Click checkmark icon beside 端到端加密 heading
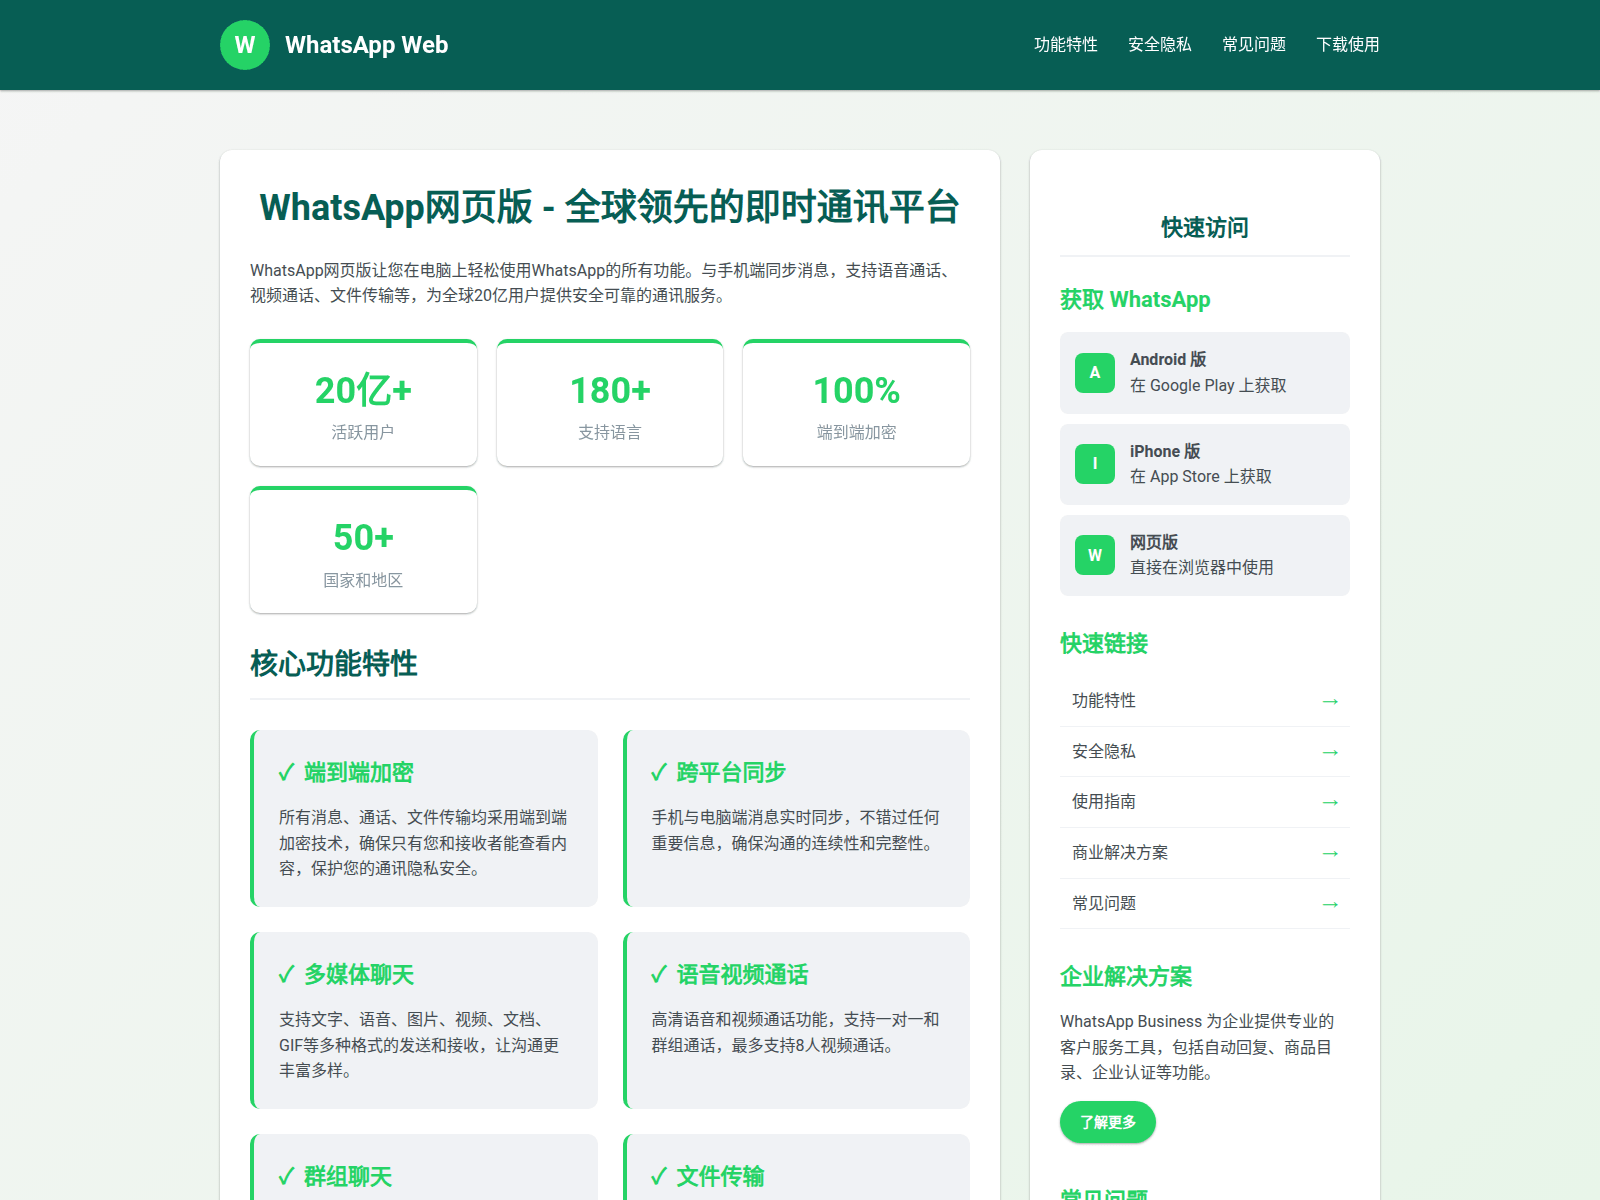This screenshot has width=1600, height=1200. click(x=286, y=773)
